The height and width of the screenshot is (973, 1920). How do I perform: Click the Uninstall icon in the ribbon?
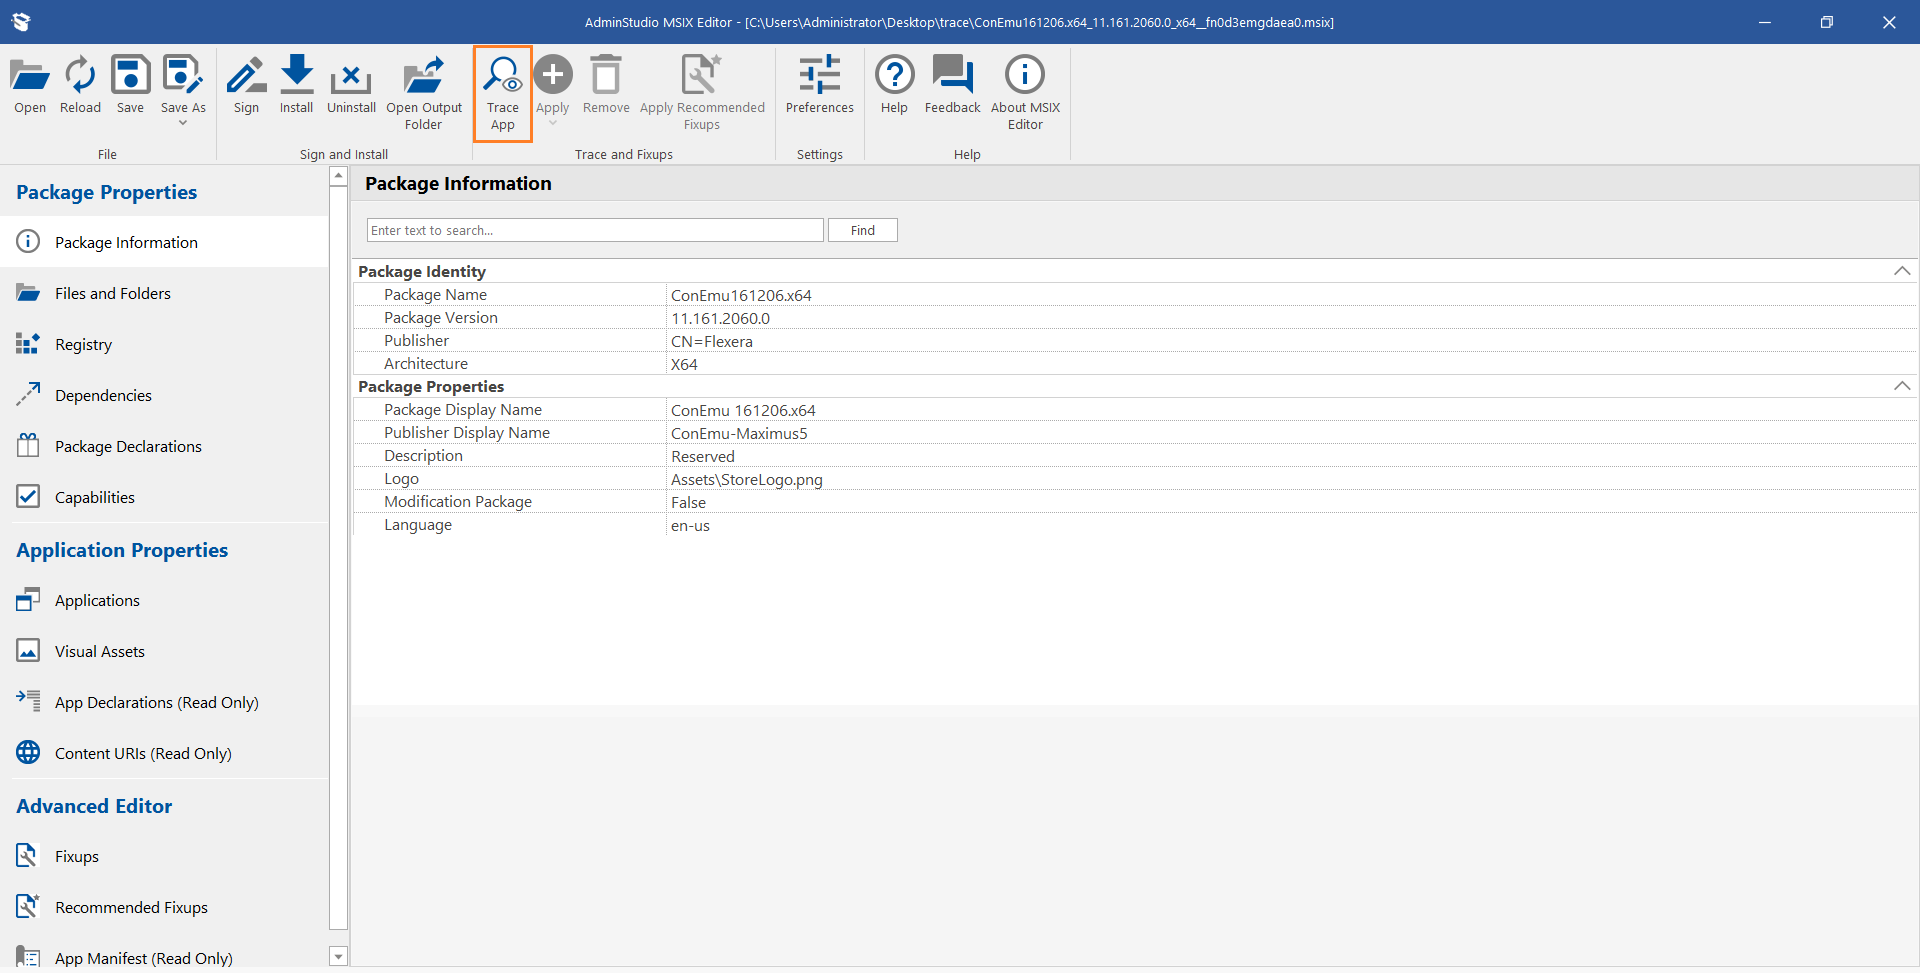coord(351,86)
